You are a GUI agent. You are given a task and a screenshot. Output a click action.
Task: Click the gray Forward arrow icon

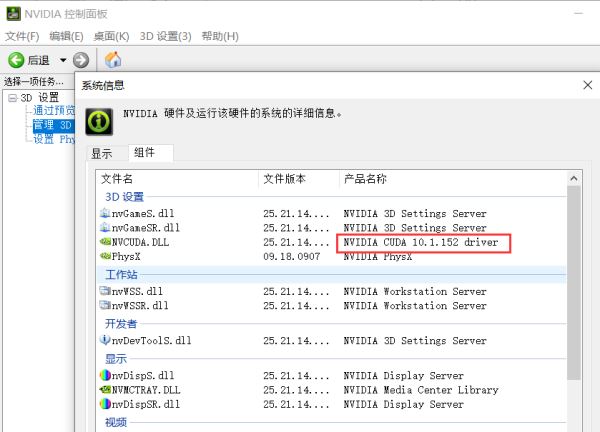(x=81, y=60)
